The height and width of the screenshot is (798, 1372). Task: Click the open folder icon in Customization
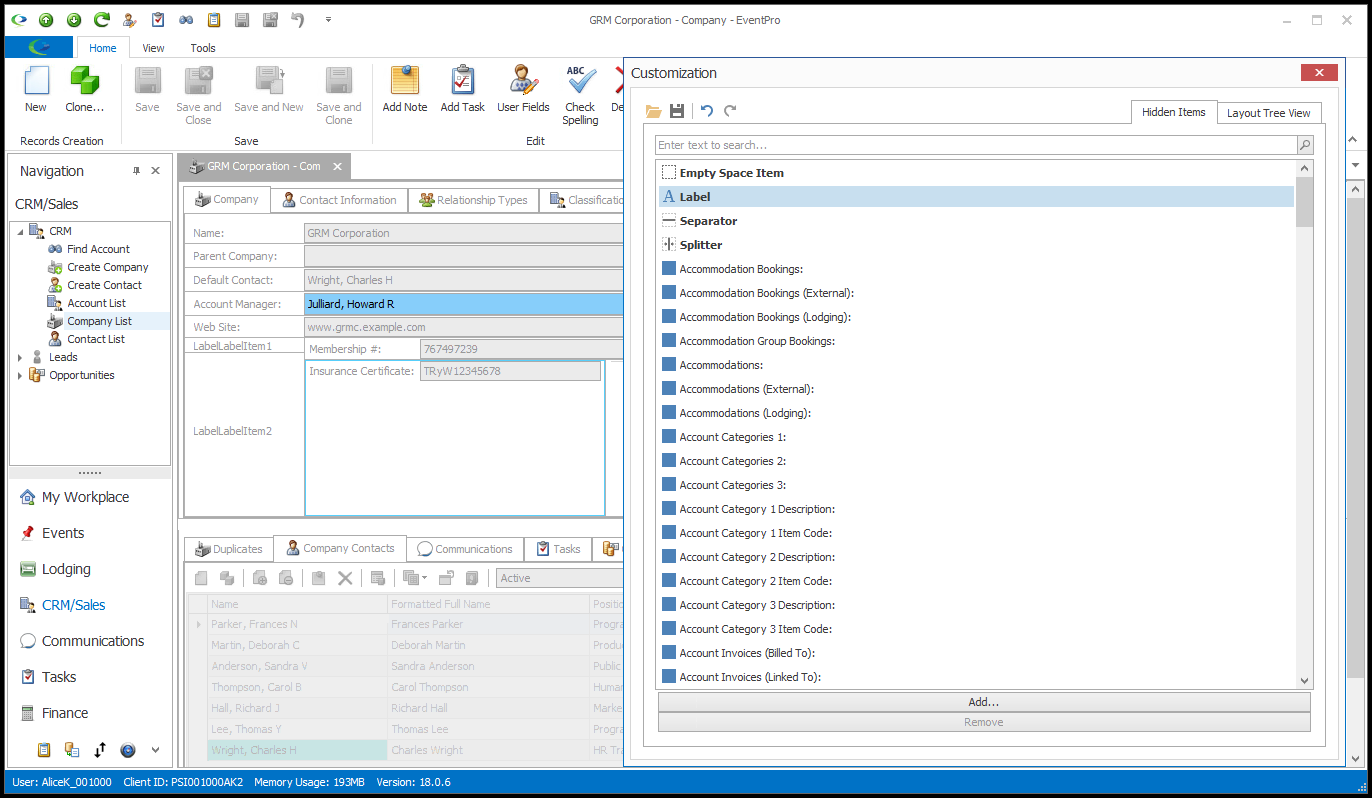(x=654, y=111)
